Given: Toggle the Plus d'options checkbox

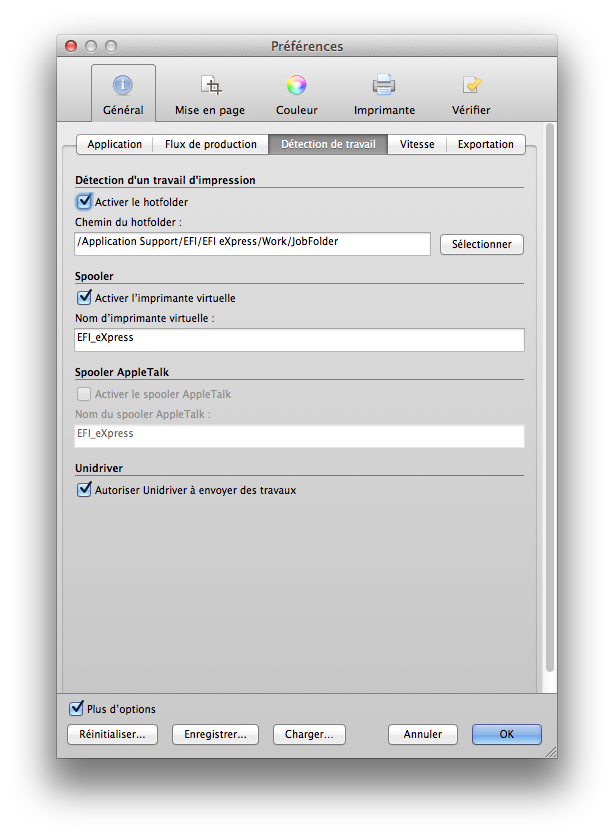Looking at the screenshot, I should coord(76,709).
